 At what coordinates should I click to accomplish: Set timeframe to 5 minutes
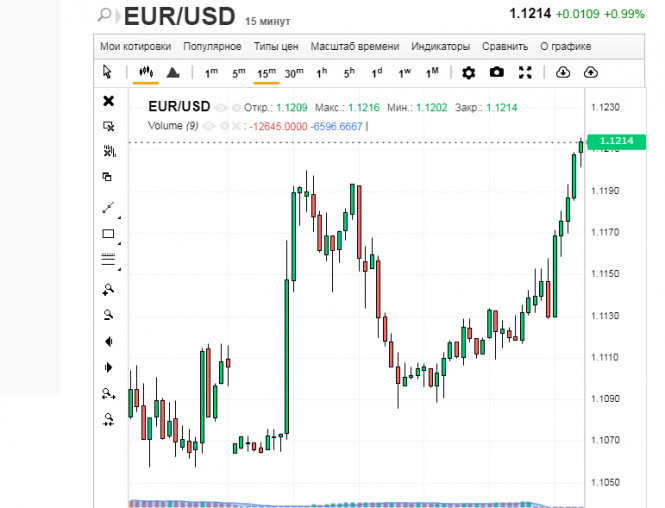[239, 73]
